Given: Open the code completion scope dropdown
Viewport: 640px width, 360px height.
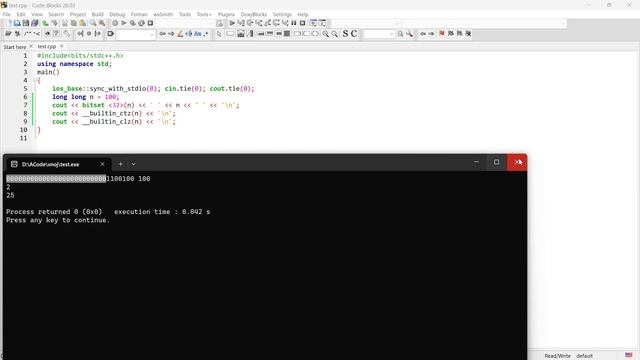Looking at the screenshot, I should click(397, 23).
